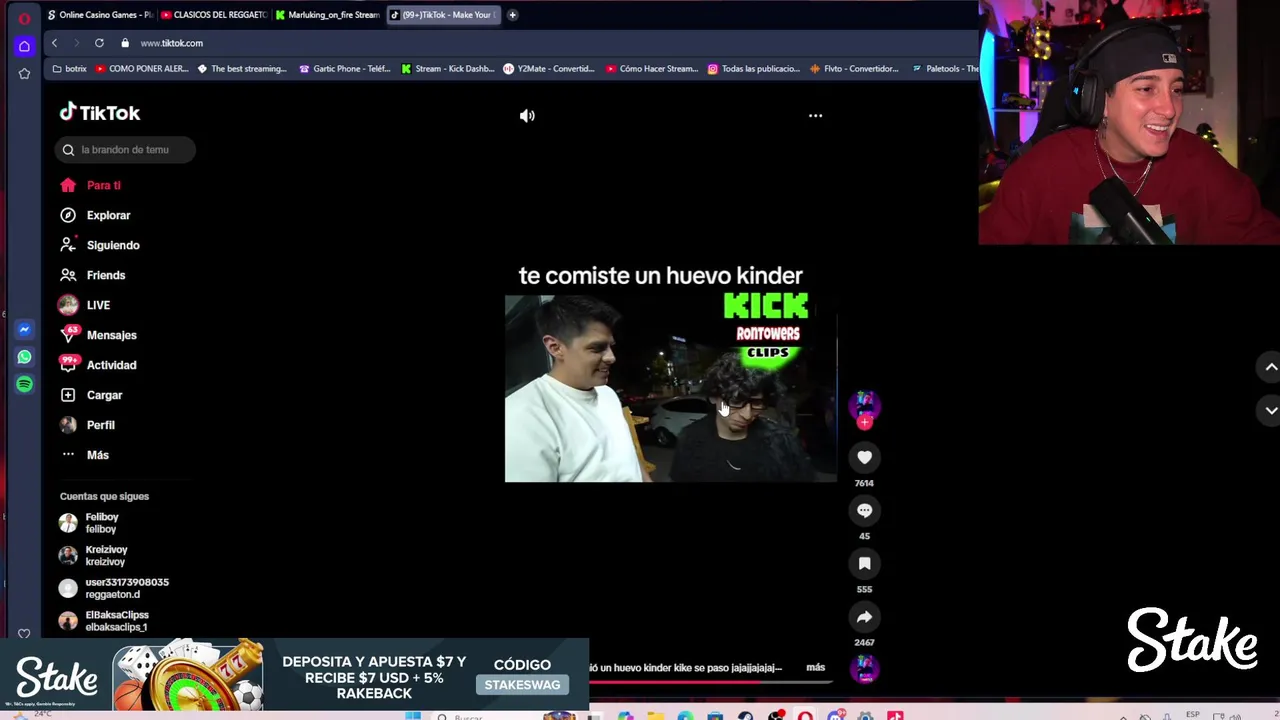Open Todas las publicaciones bookmark
This screenshot has width=1280, height=720.
click(x=754, y=69)
